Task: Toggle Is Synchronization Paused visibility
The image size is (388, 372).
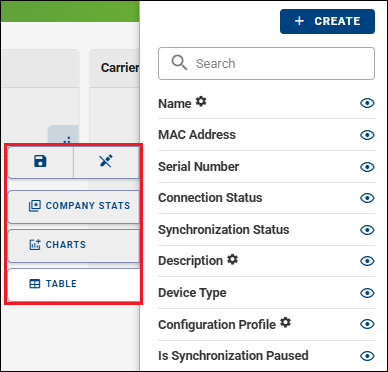Action: click(367, 356)
